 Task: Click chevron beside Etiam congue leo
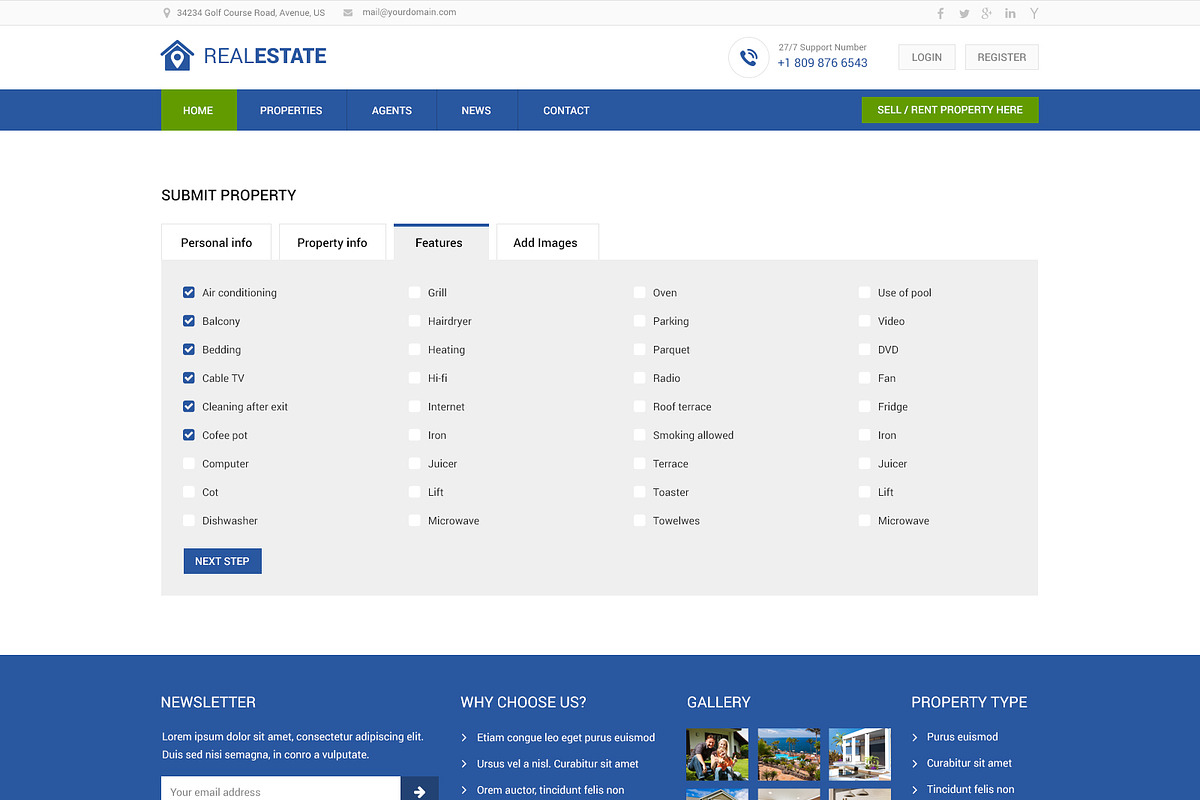point(464,738)
